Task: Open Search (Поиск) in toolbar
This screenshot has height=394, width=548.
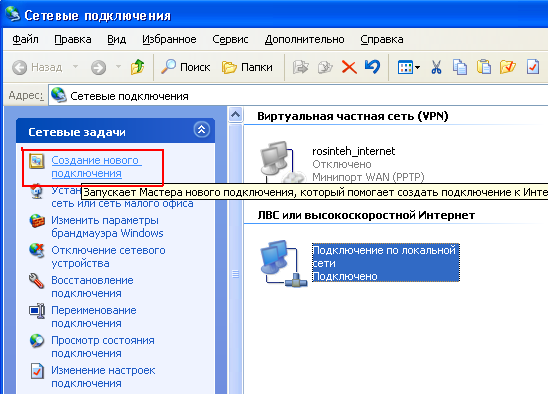Action: (186, 67)
